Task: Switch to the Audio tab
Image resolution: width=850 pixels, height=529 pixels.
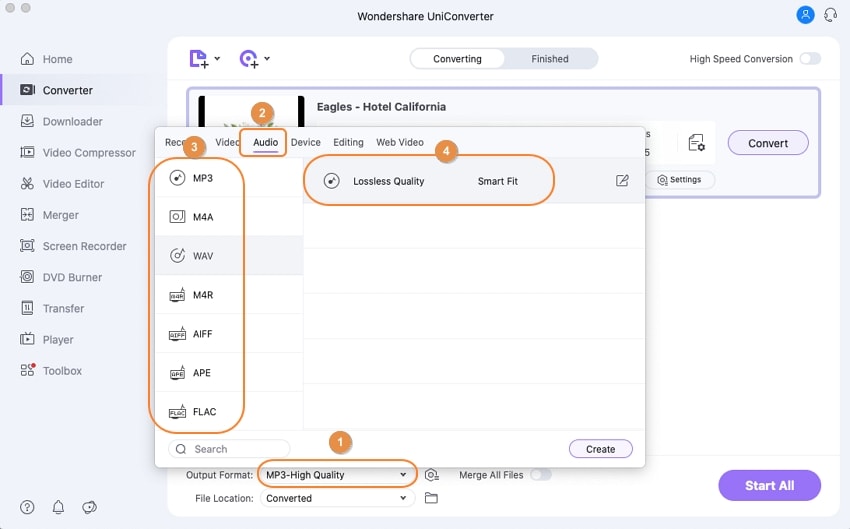Action: pos(266,143)
